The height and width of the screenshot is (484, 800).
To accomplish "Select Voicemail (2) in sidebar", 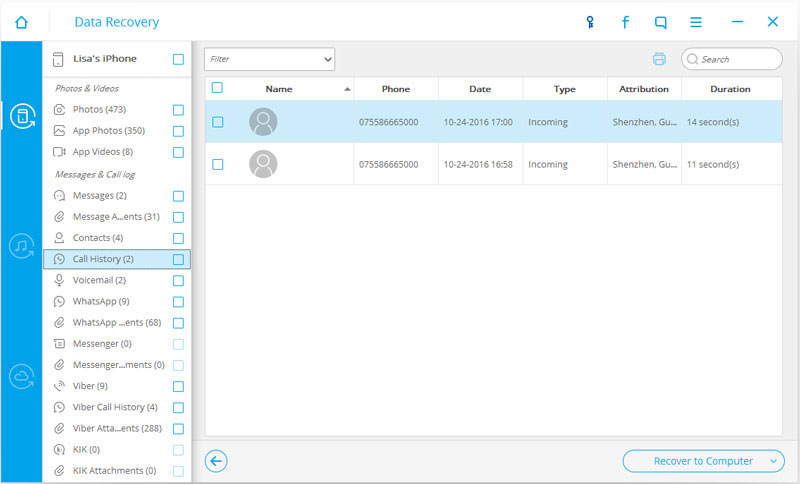I will (99, 280).
